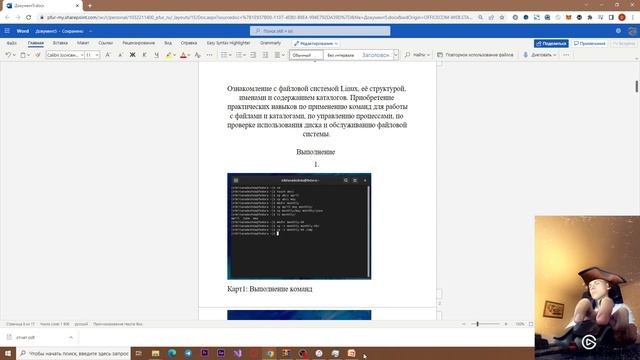640x360 pixels.
Task: Open Справка tab
Action: pyautogui.click(x=189, y=43)
